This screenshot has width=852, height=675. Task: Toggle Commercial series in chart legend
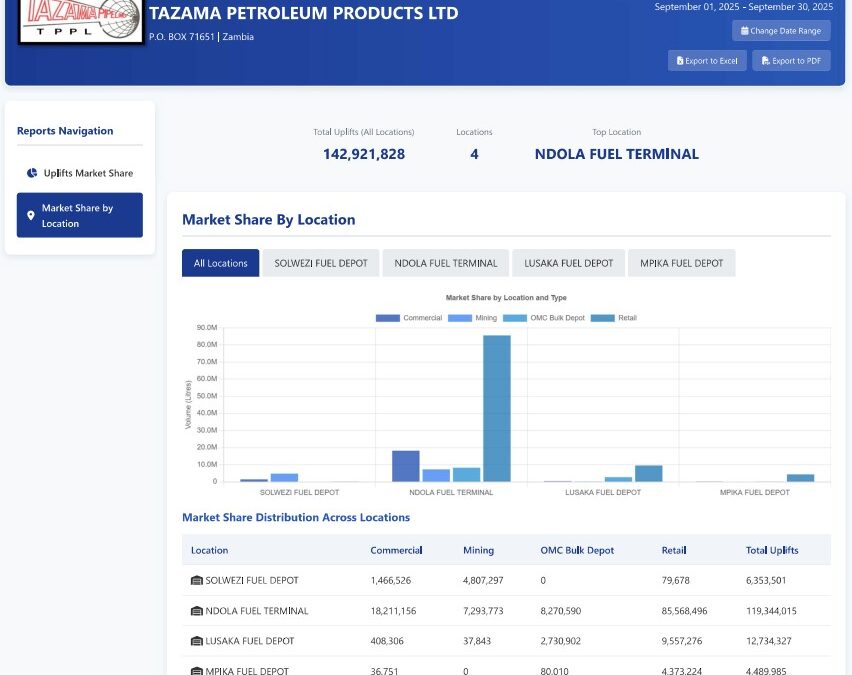[x=408, y=318]
